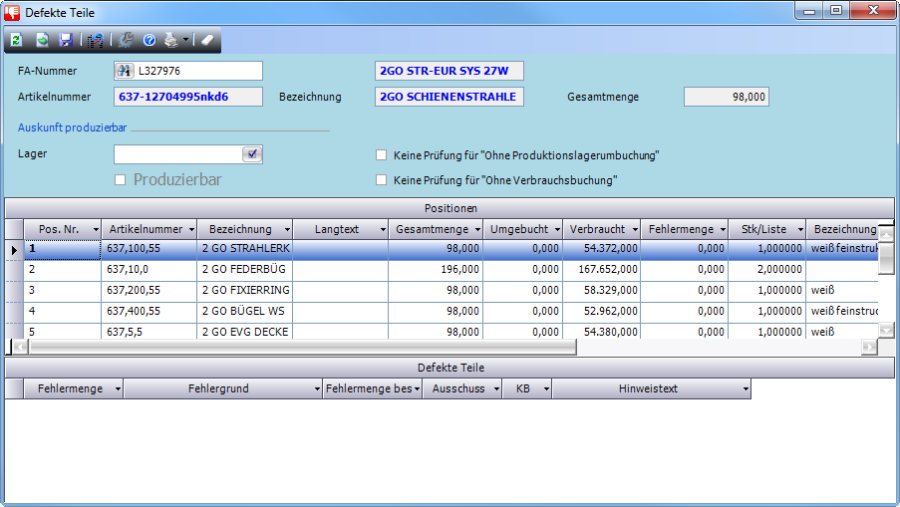Open the Lager dropdown
The image size is (900, 507).
tap(252, 154)
